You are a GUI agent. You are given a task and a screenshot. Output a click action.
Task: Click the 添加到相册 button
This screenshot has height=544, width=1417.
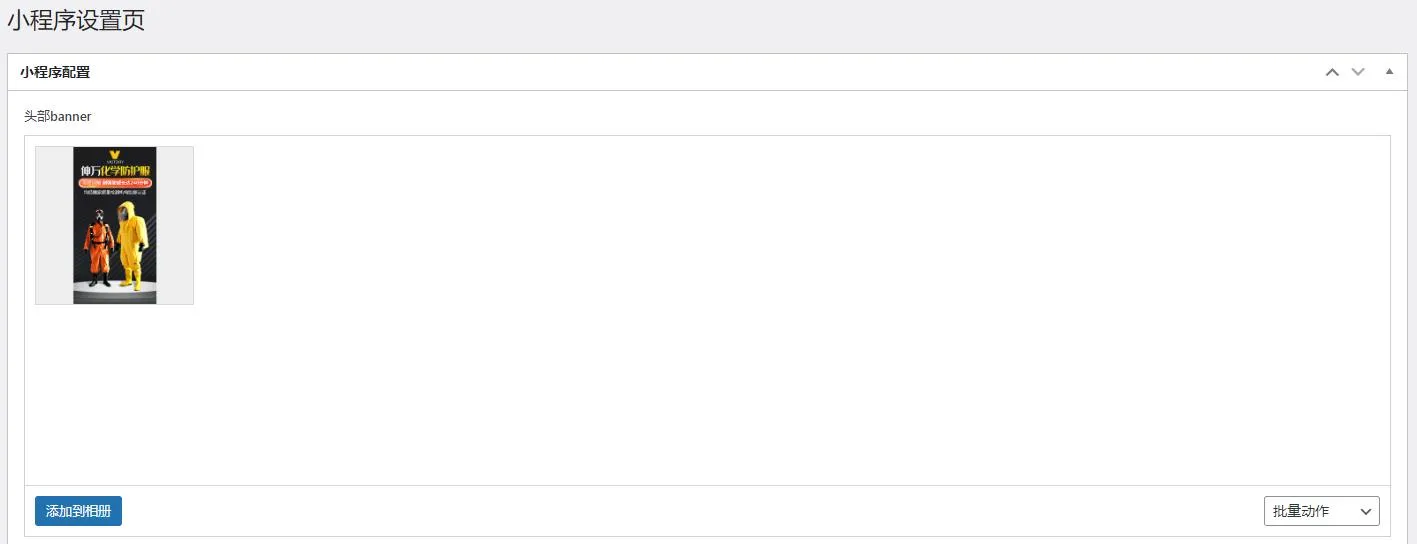coord(78,511)
